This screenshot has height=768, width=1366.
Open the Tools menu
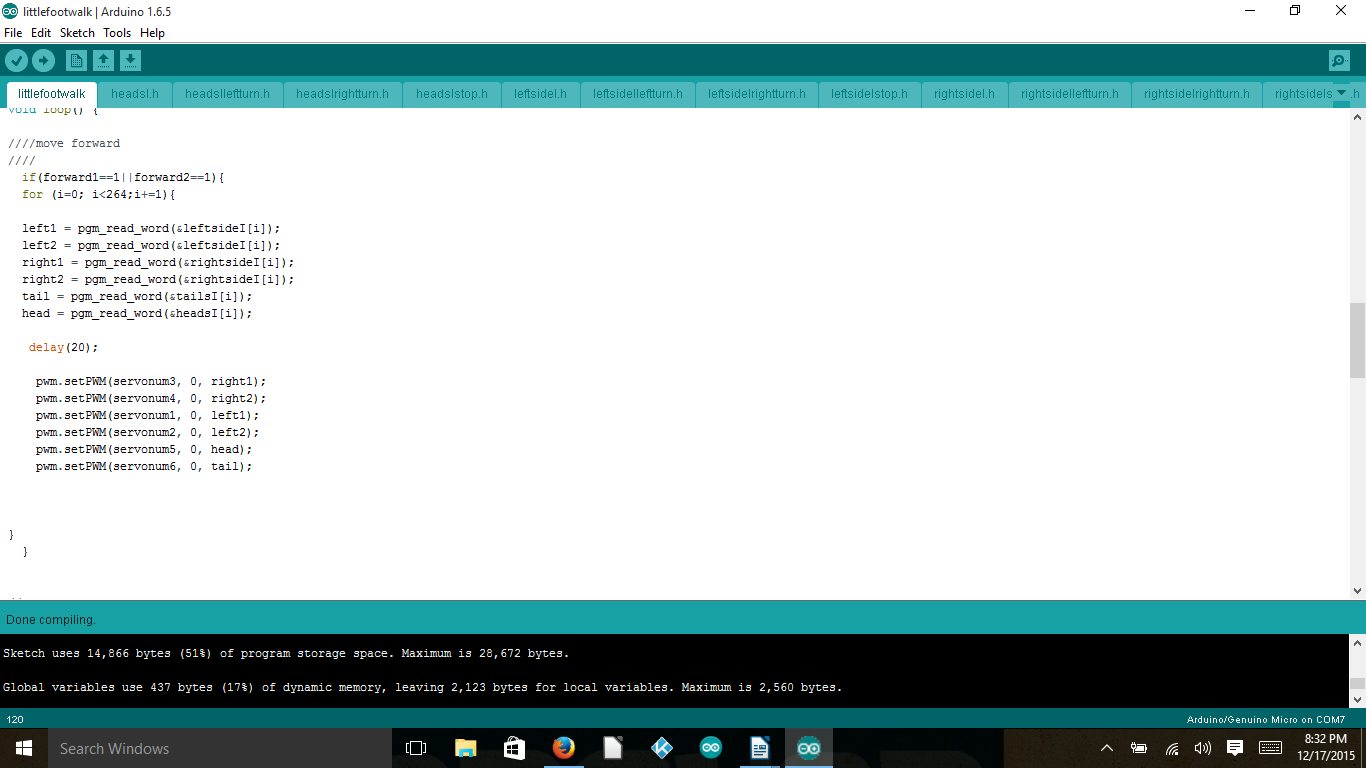(x=117, y=33)
